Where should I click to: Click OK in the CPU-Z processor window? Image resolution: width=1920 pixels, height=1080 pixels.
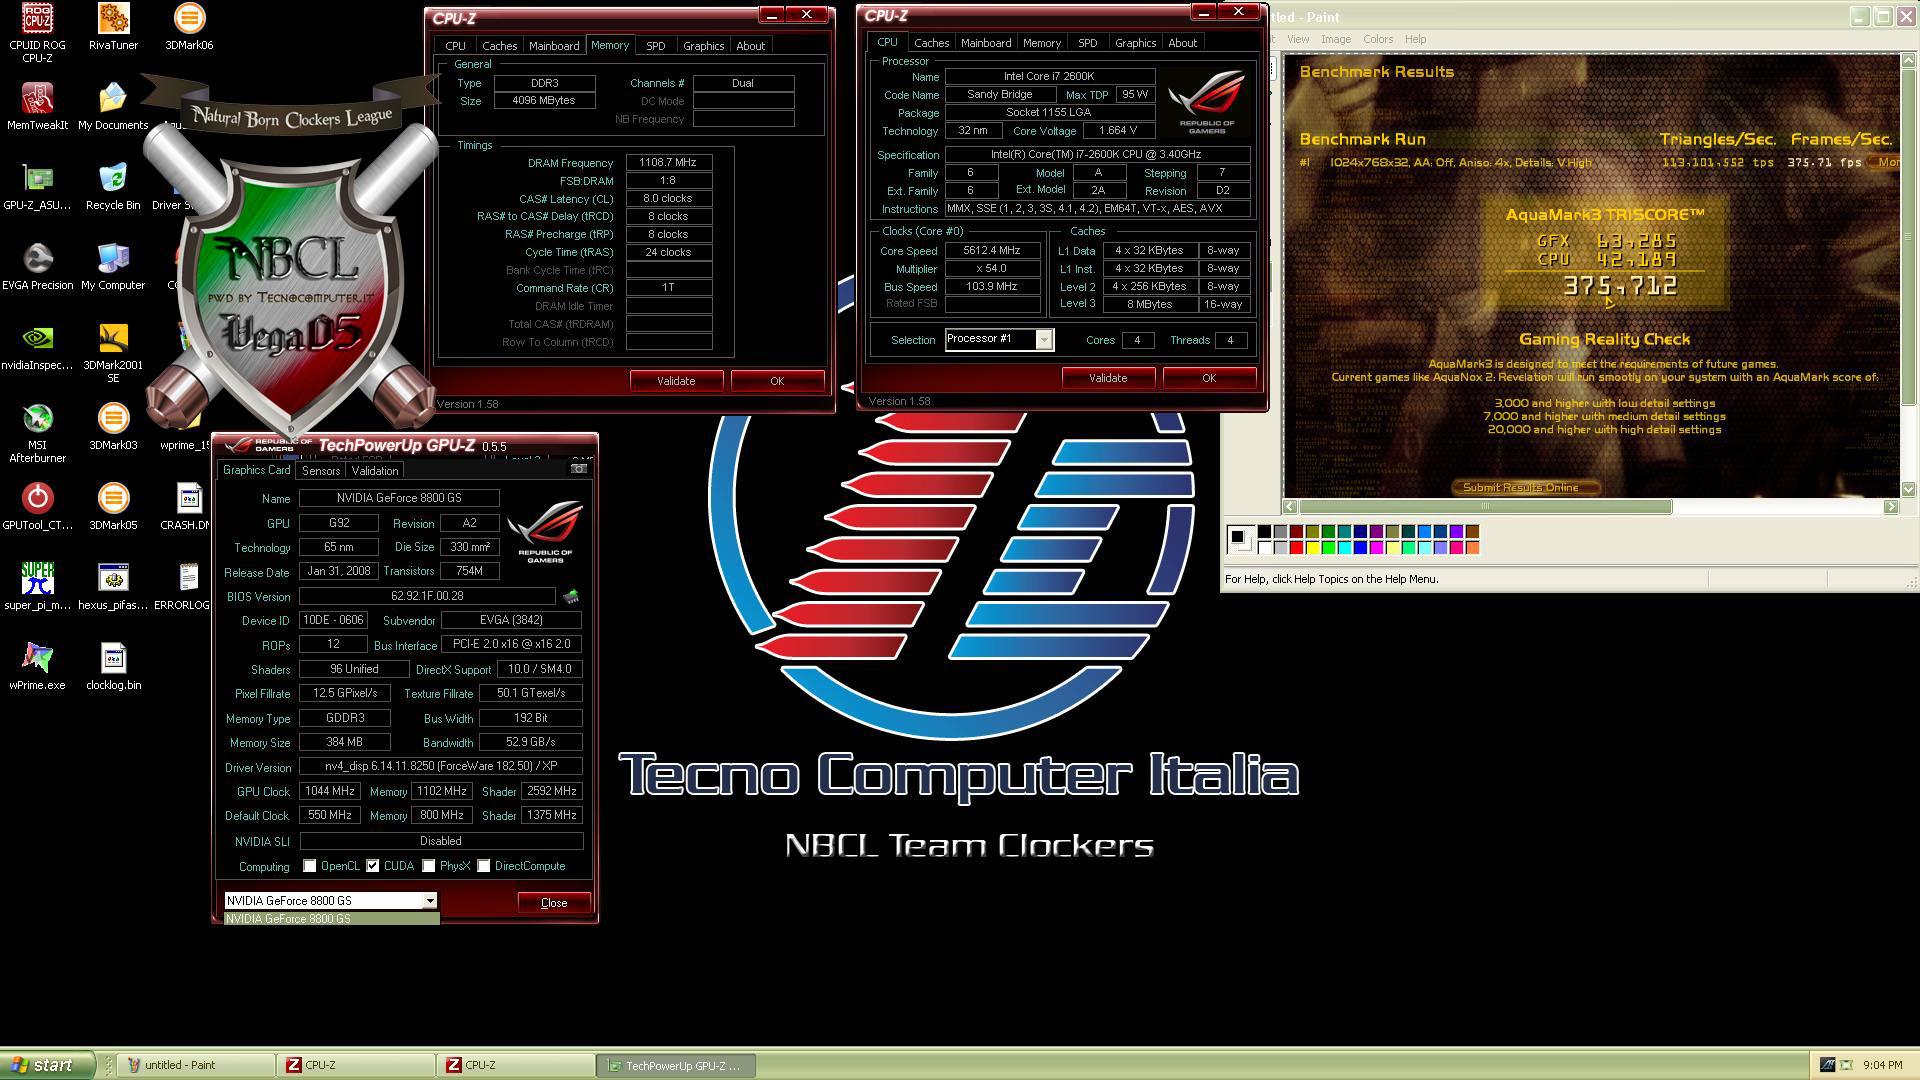click(1209, 378)
